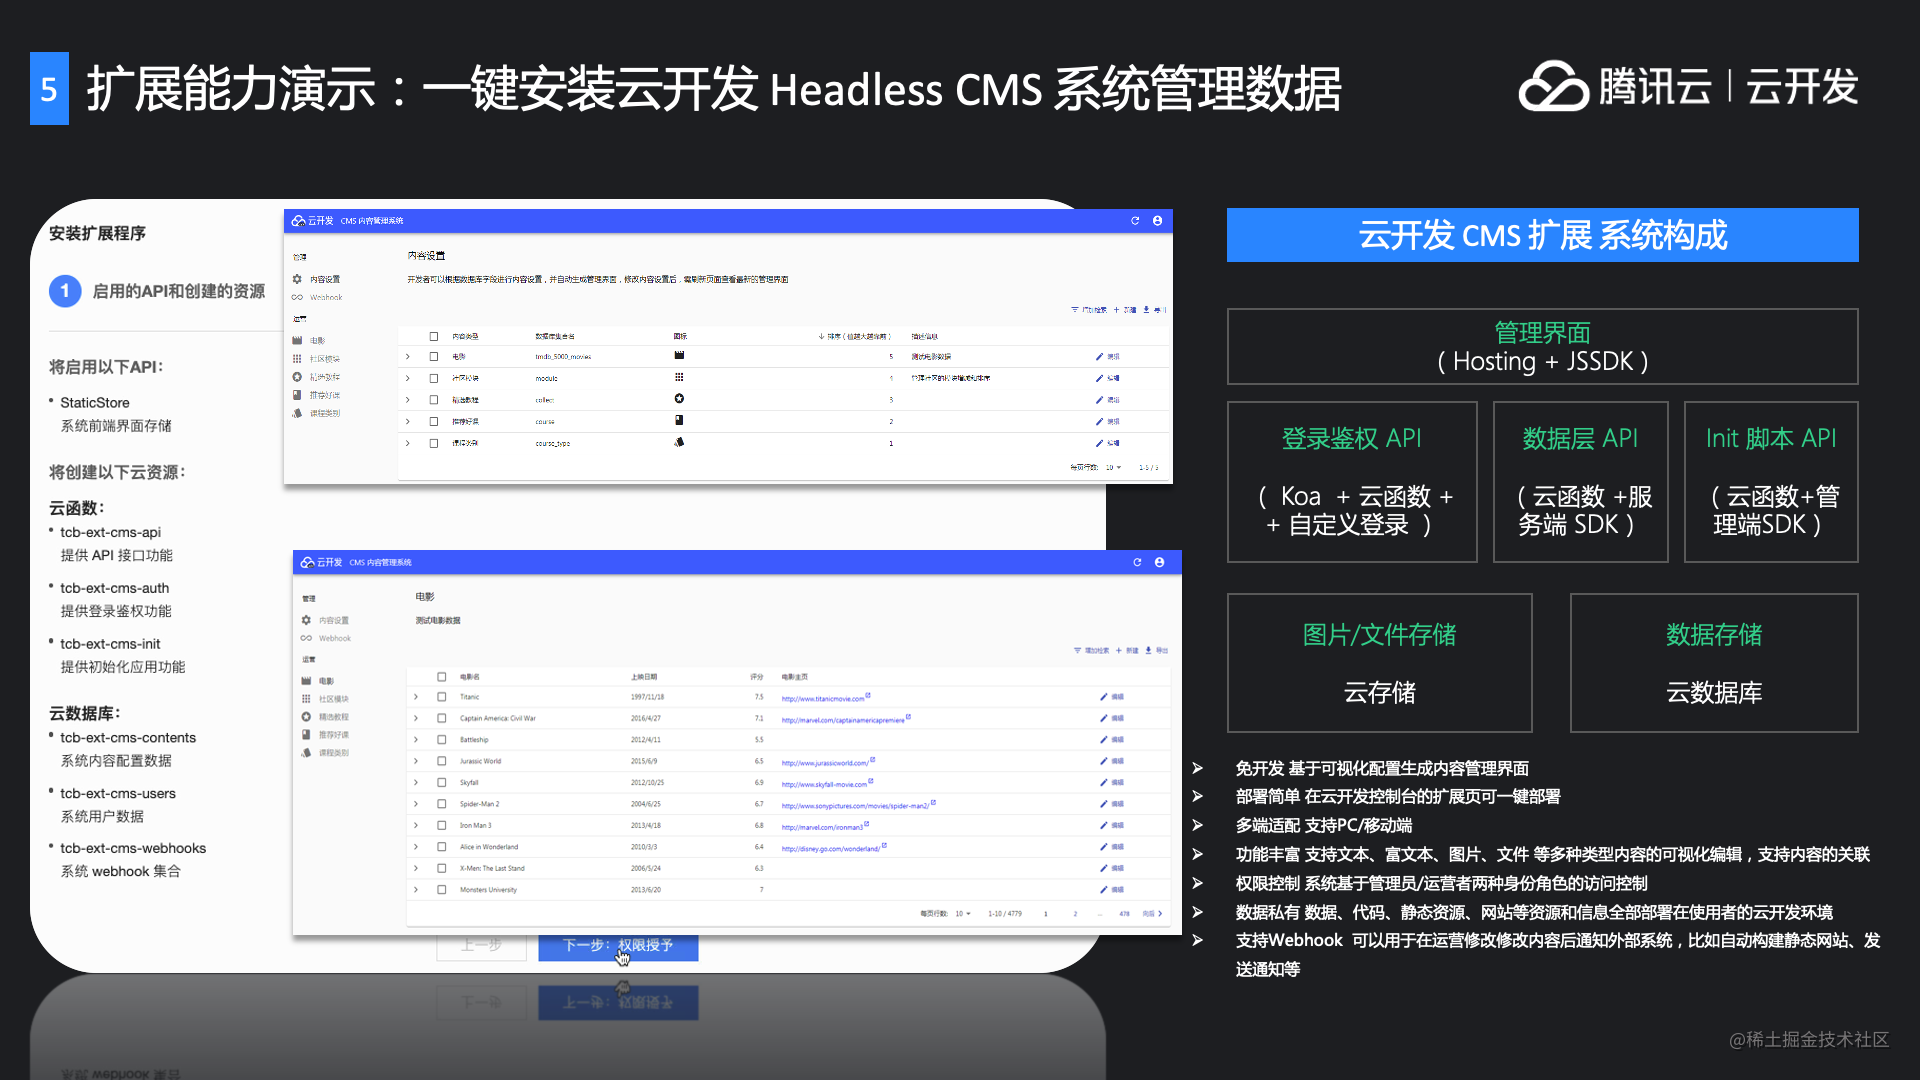Click refresh icon in upper 内容设置 CMS window
Viewport: 1920px width, 1080px height.
coord(1135,221)
